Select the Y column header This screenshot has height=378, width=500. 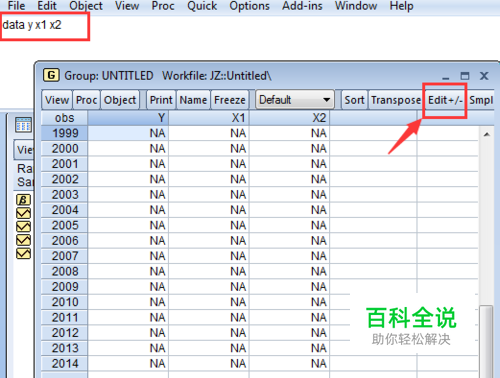tap(128, 118)
